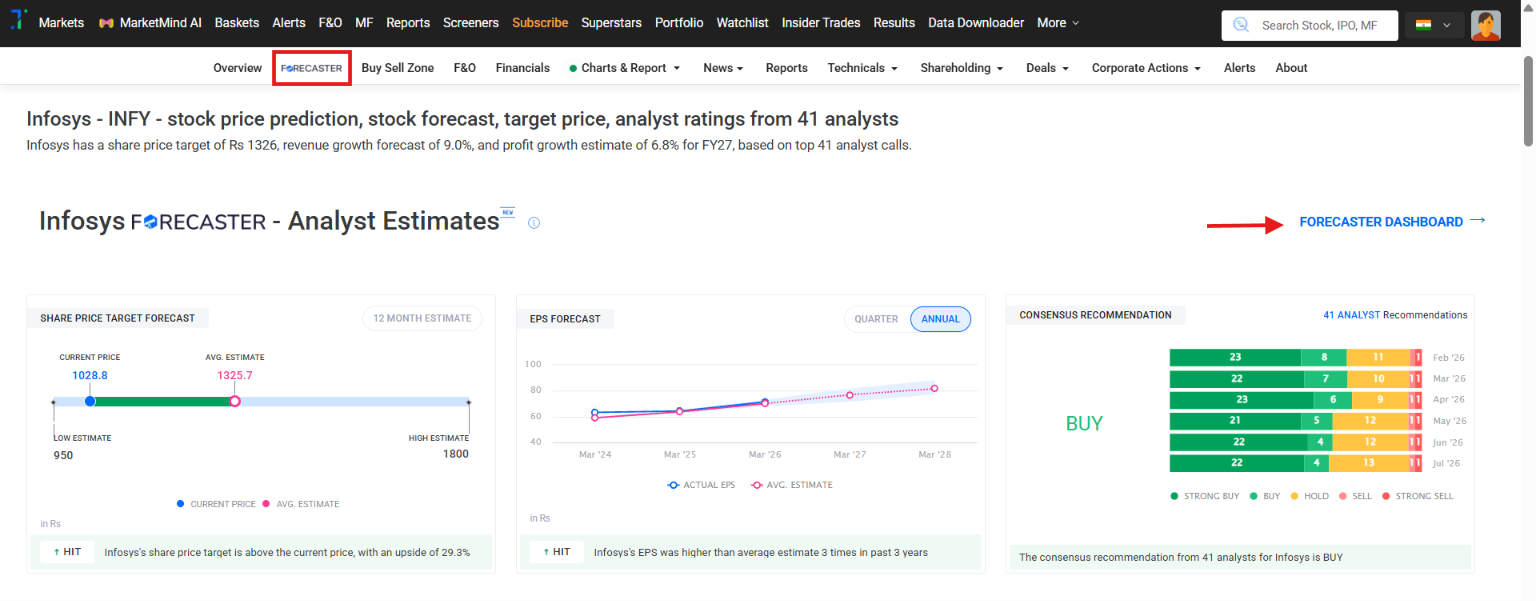Screen dimensions: 1536x601
Task: Click the blue current price marker
Action: [90, 401]
